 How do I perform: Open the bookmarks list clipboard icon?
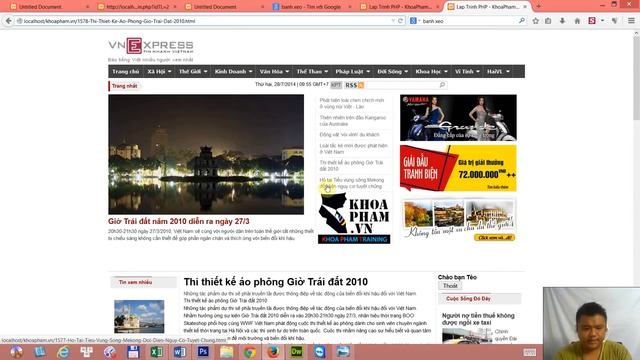click(548, 21)
